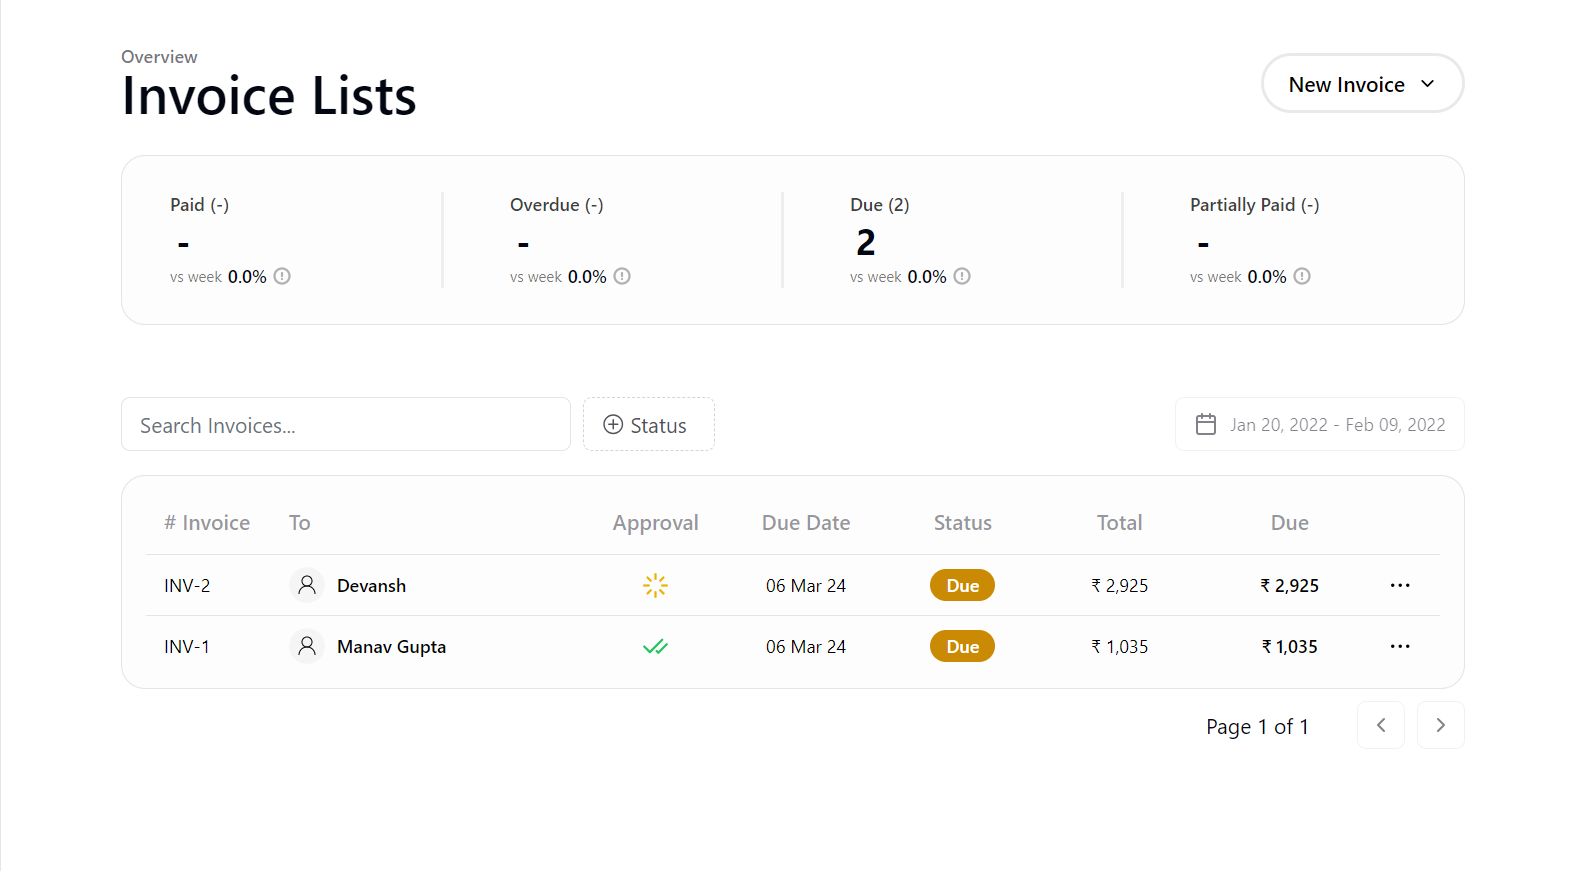
Task: Click the approved double-check icon for INV-1
Action: (655, 647)
